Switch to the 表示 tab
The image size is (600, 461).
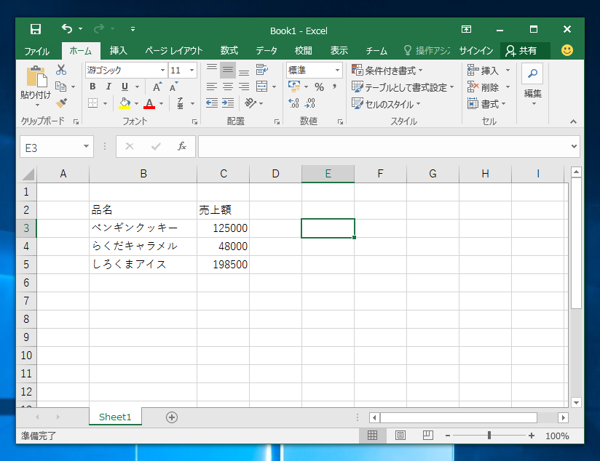click(x=339, y=51)
